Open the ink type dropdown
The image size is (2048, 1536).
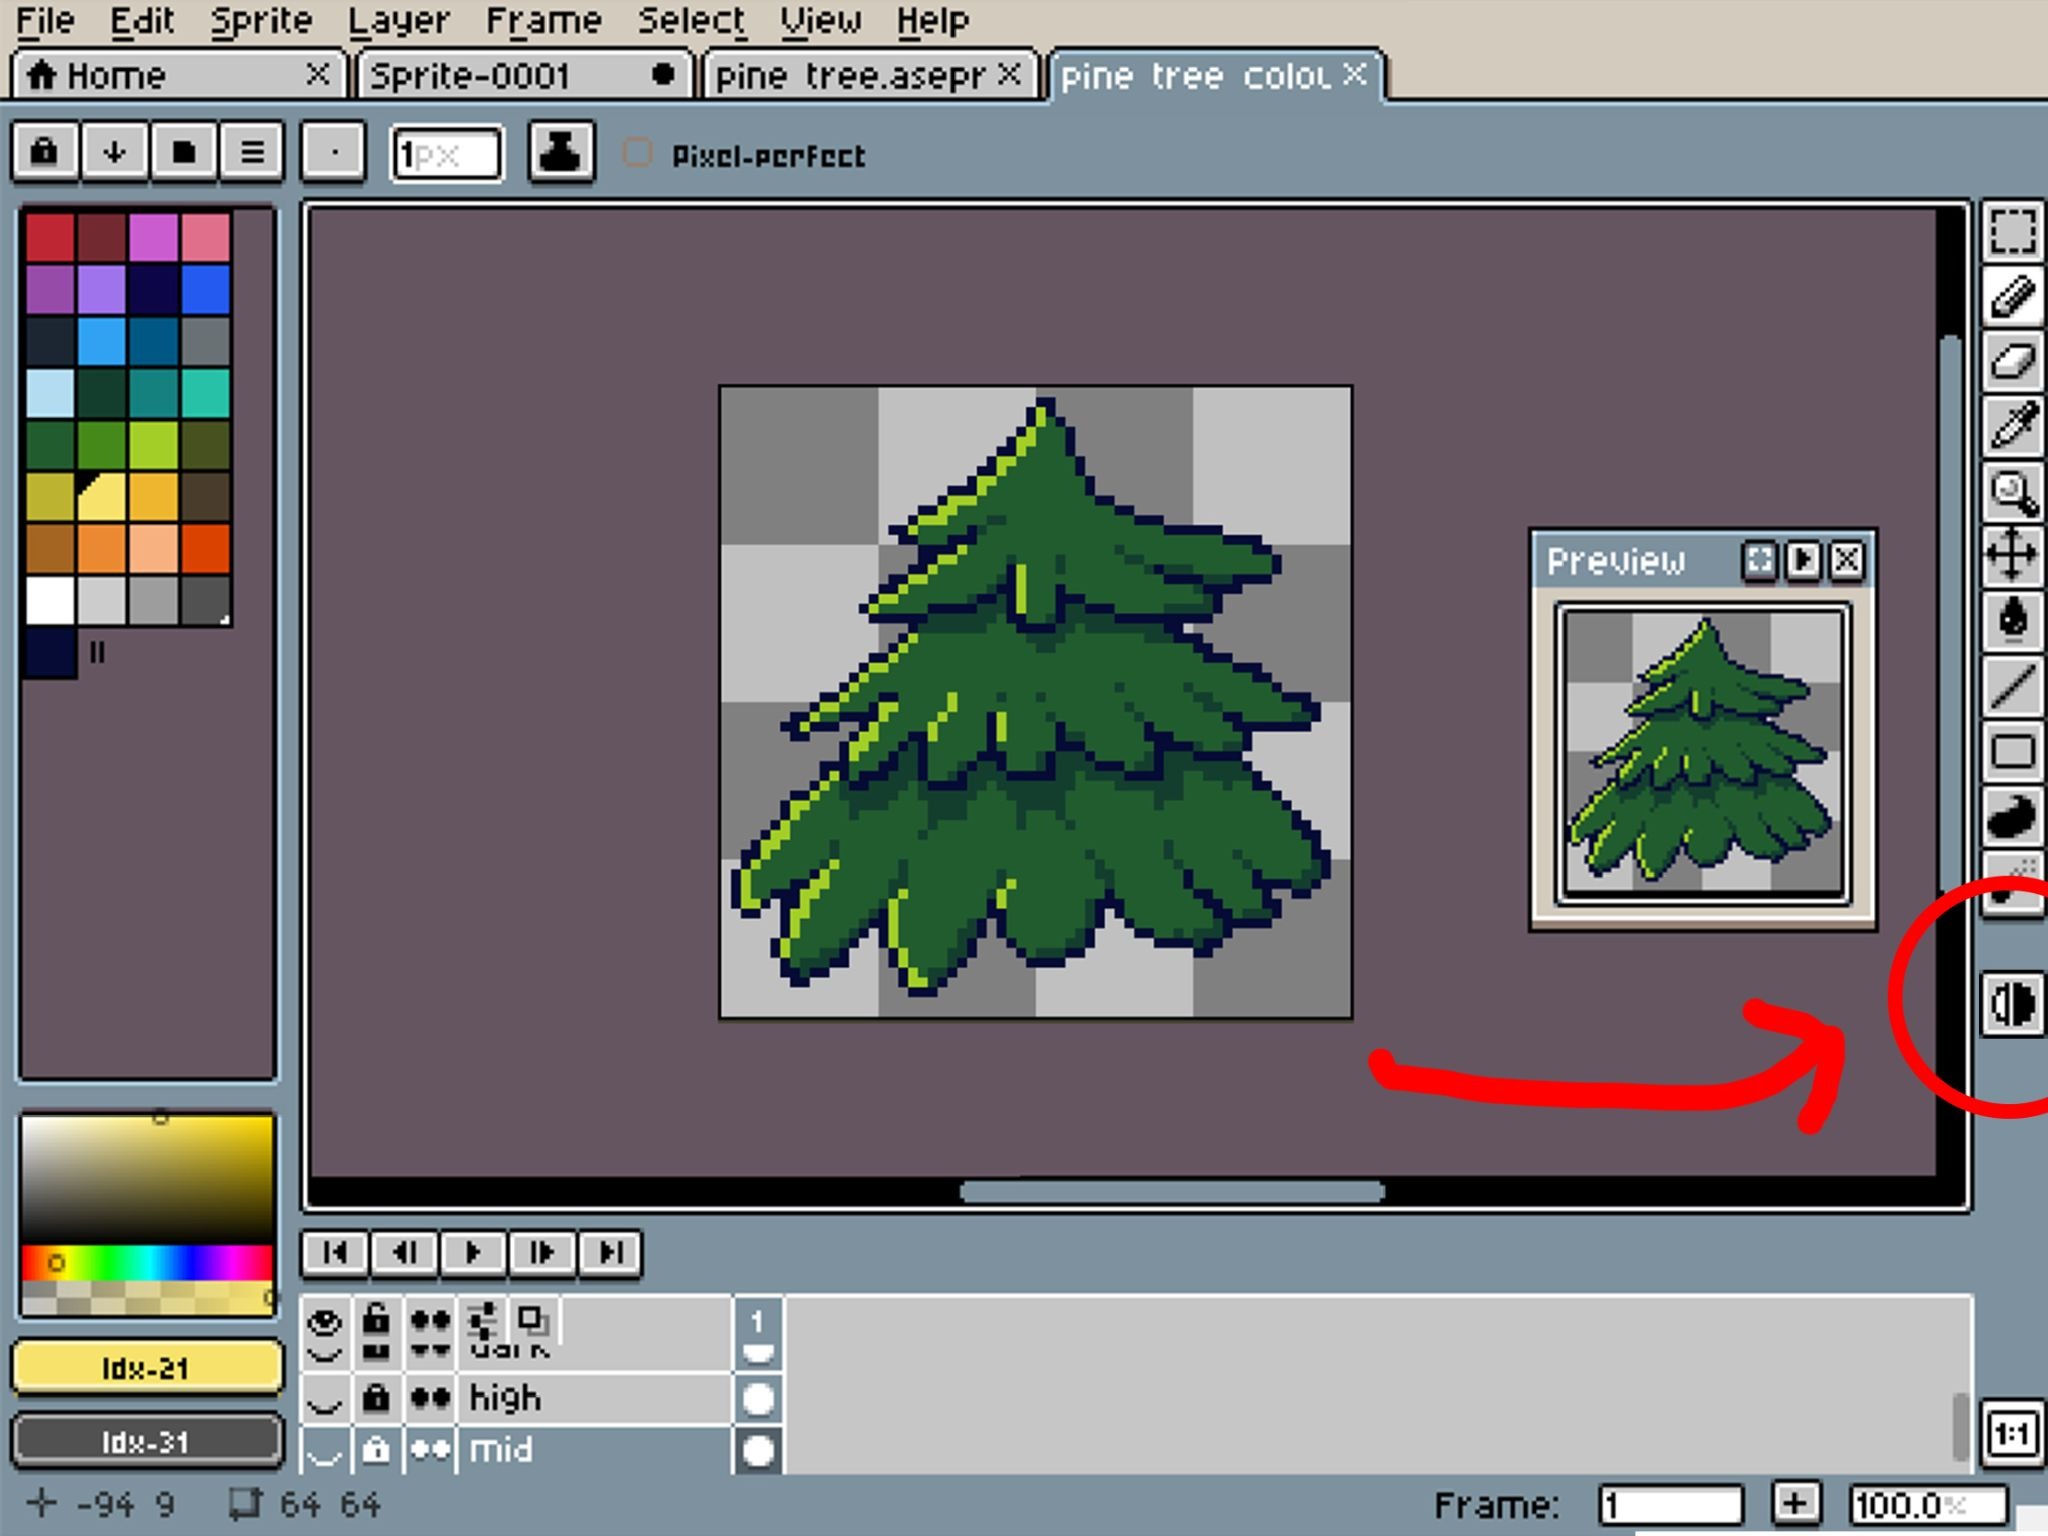[560, 153]
